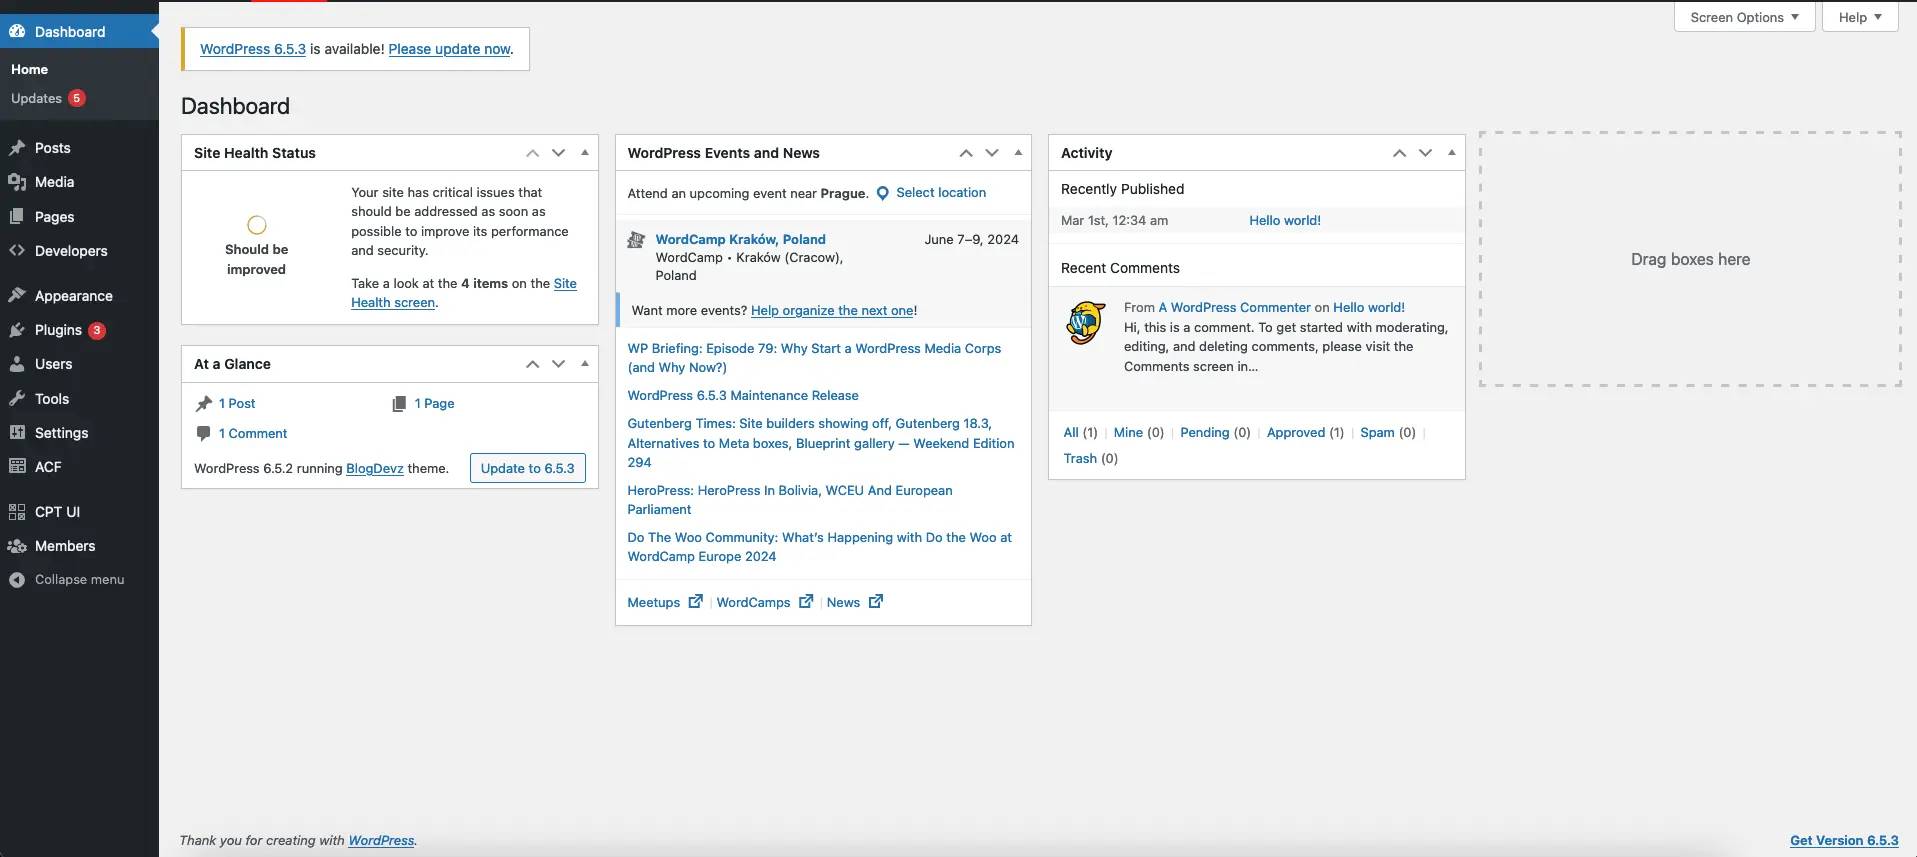
Task: Click Select location link
Action: [941, 193]
